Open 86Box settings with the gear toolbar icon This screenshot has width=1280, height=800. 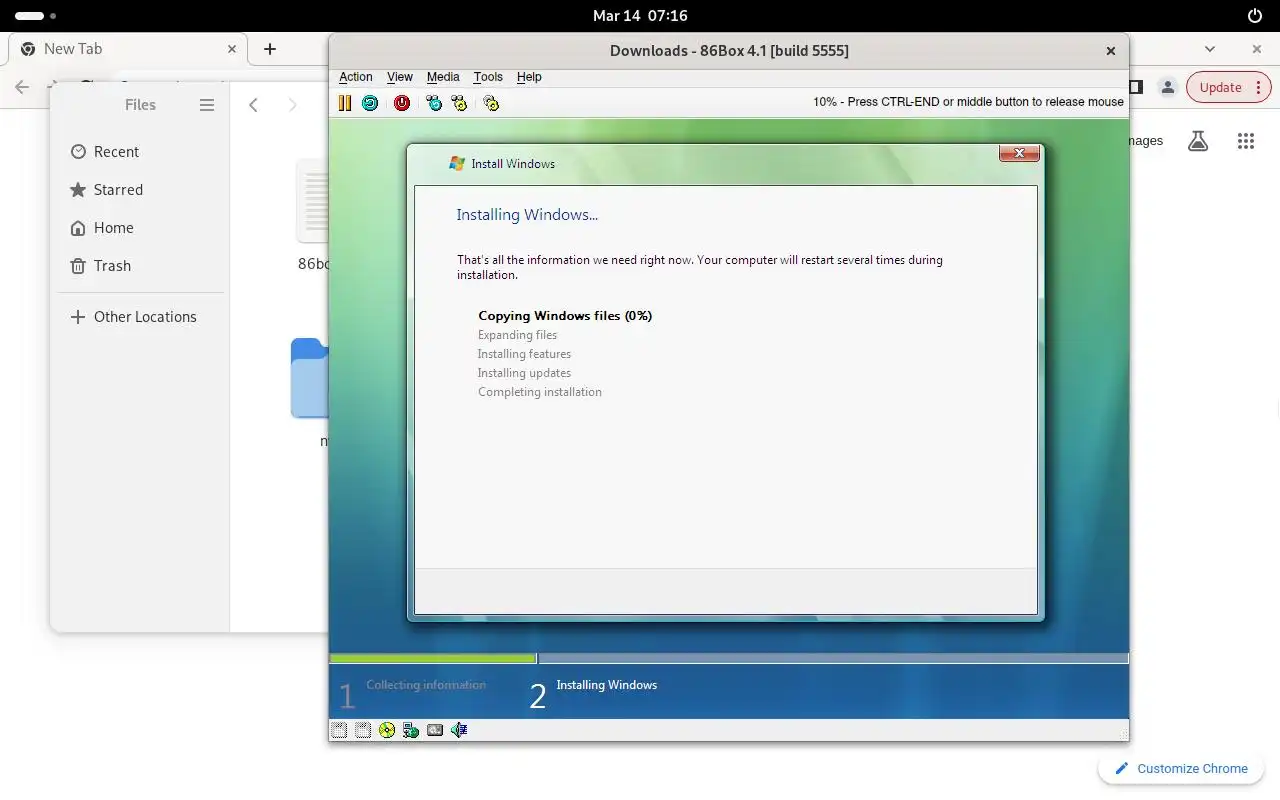click(491, 102)
